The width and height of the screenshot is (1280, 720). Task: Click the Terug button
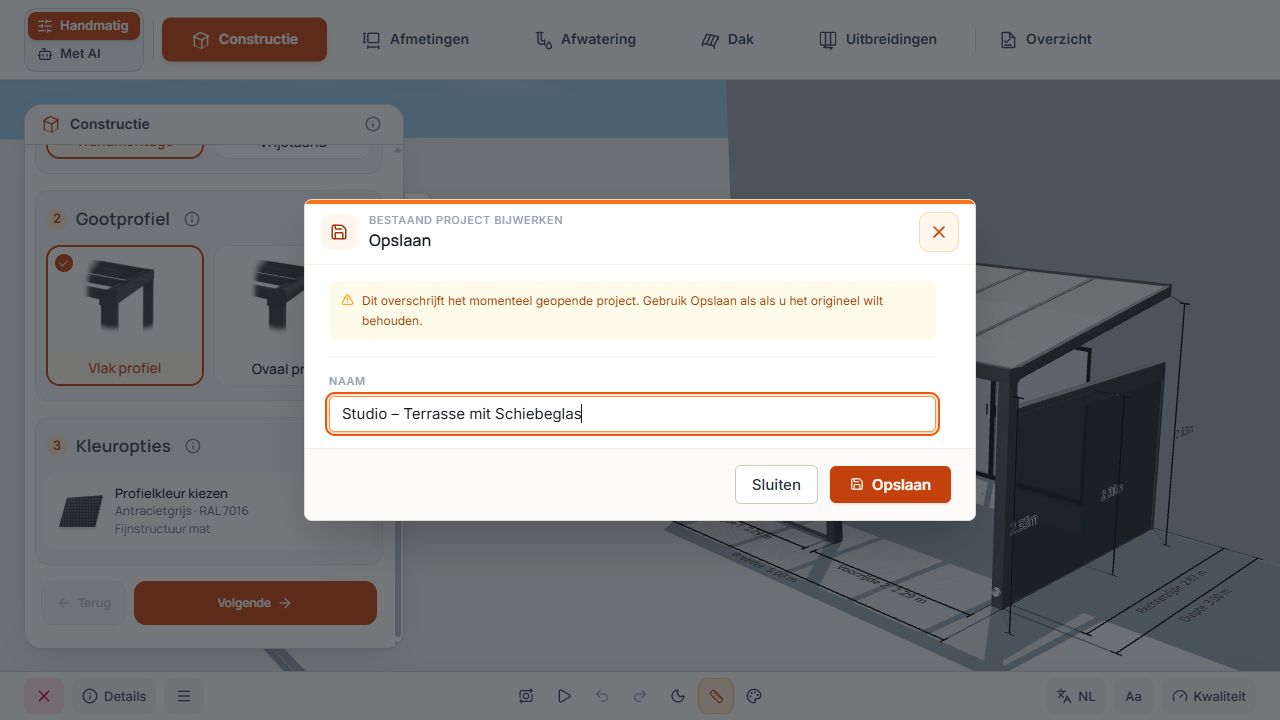coord(84,603)
